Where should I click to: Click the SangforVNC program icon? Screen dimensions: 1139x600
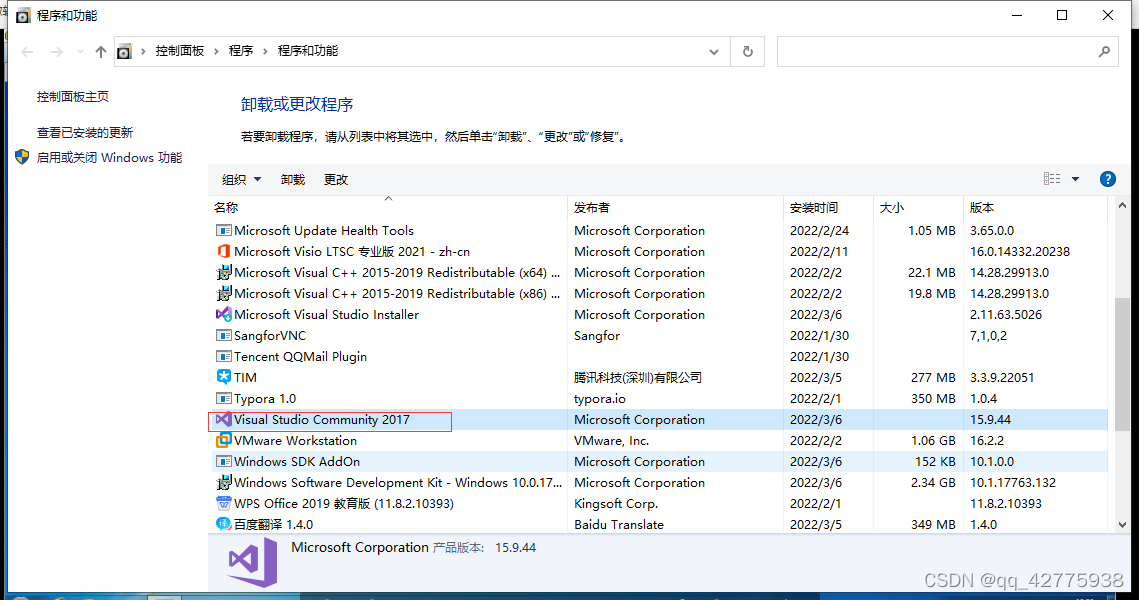(x=224, y=336)
